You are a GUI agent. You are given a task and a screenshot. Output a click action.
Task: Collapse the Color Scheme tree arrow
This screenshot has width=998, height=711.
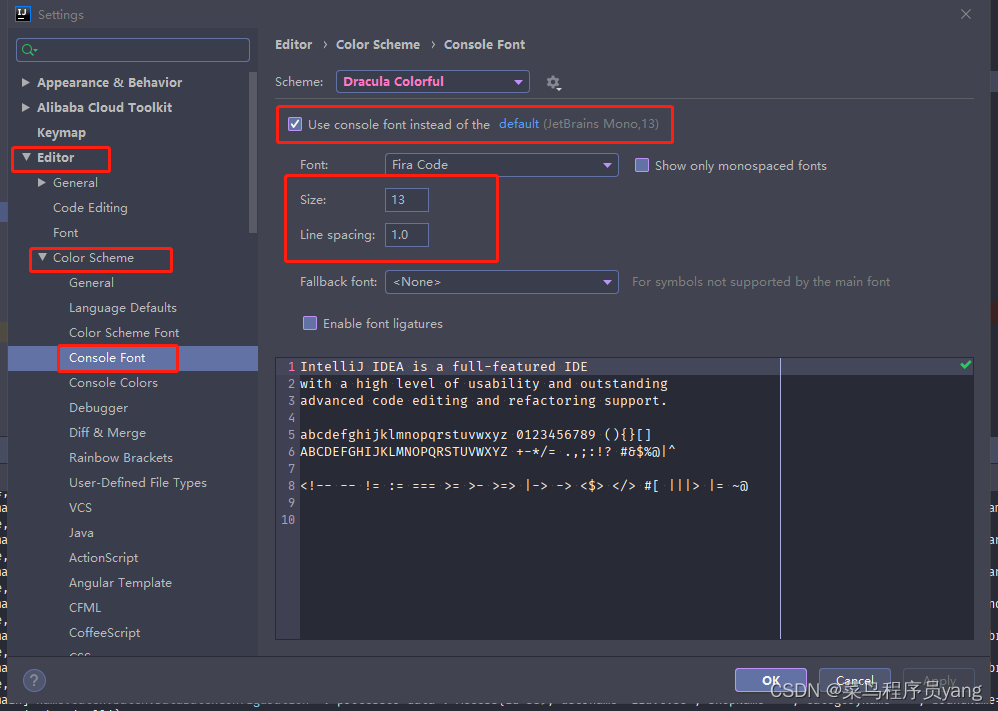click(43, 257)
